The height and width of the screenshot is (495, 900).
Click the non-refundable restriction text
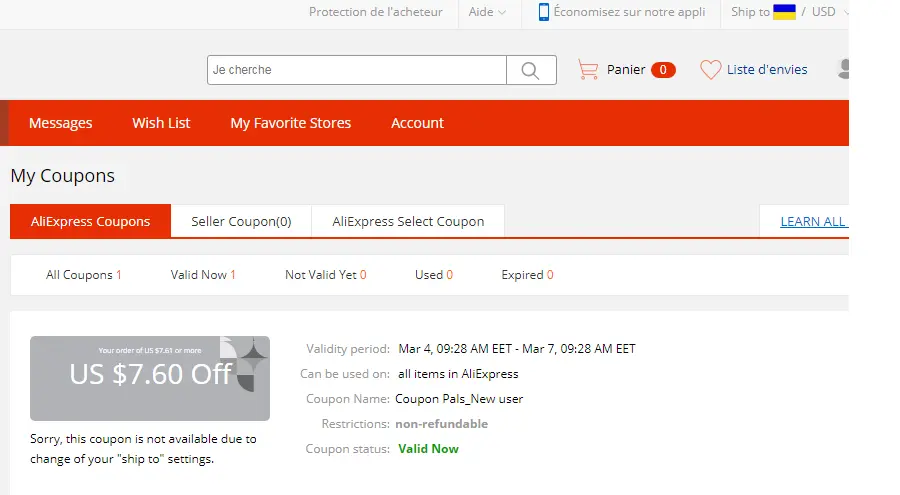click(x=441, y=424)
